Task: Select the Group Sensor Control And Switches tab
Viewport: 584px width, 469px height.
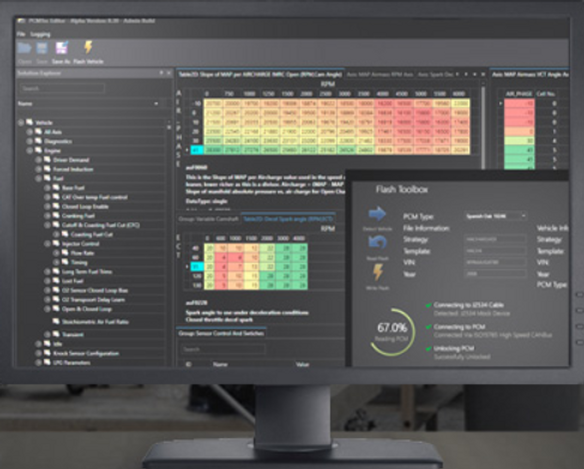Action: (x=221, y=333)
